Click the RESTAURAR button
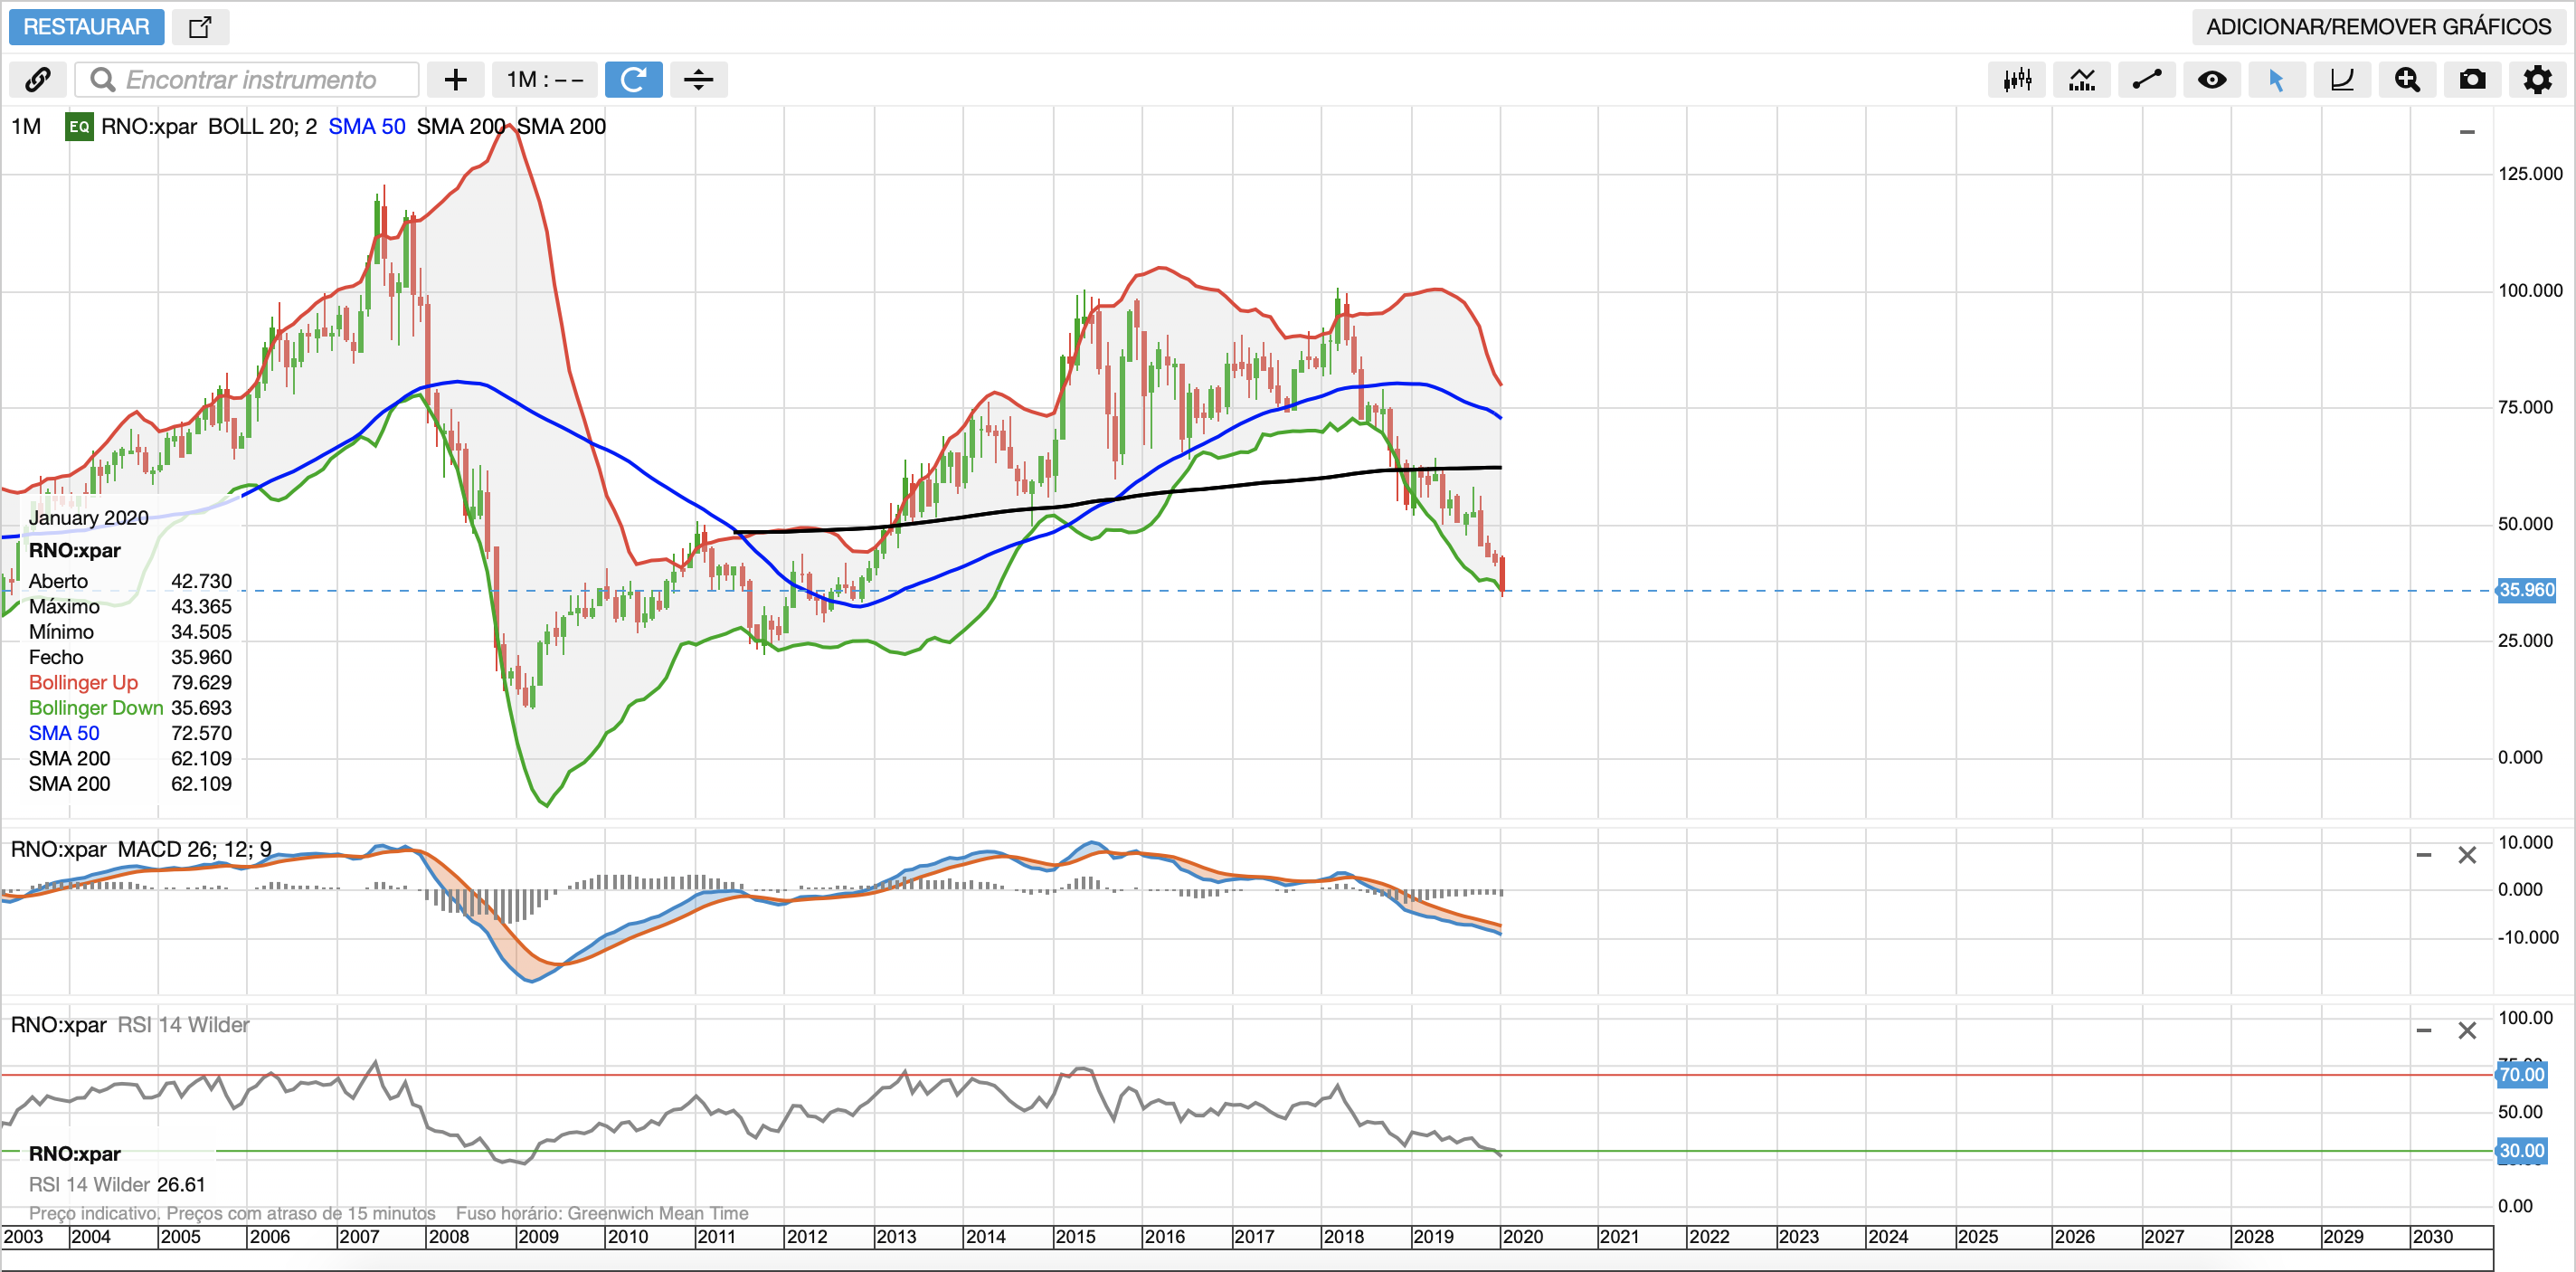 point(86,27)
